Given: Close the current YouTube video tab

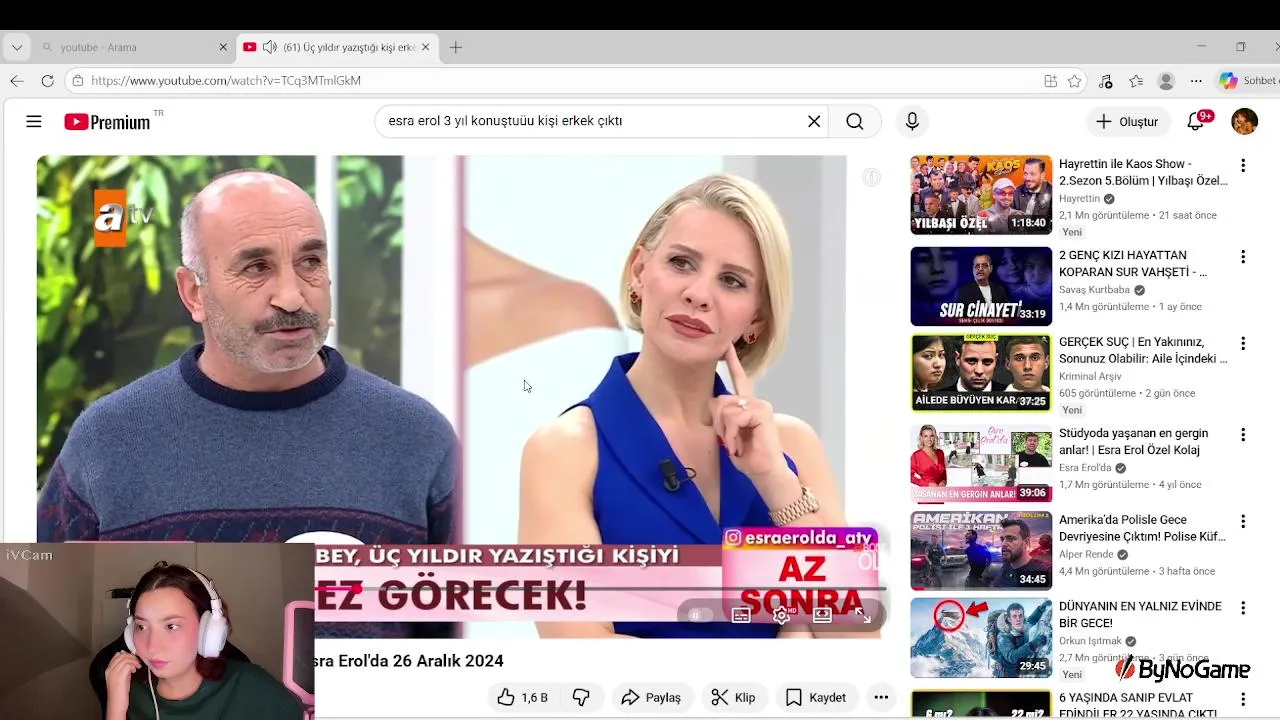Looking at the screenshot, I should (x=425, y=47).
